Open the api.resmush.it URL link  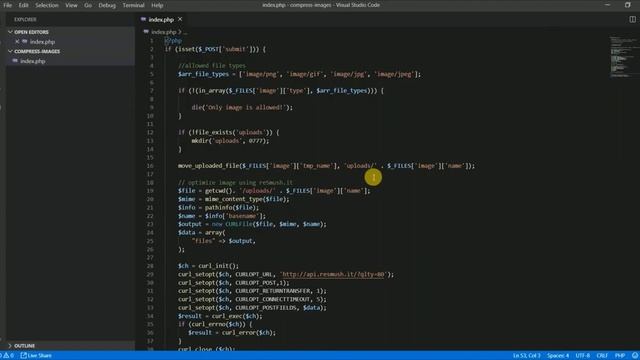click(x=333, y=274)
